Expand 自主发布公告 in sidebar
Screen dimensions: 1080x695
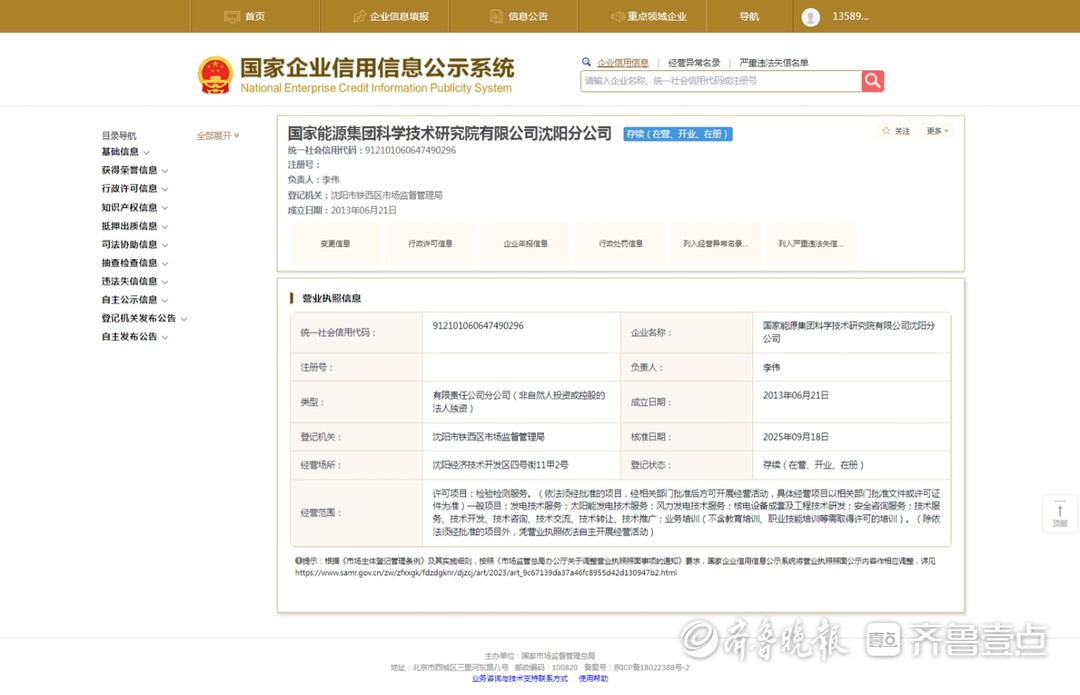[135, 337]
